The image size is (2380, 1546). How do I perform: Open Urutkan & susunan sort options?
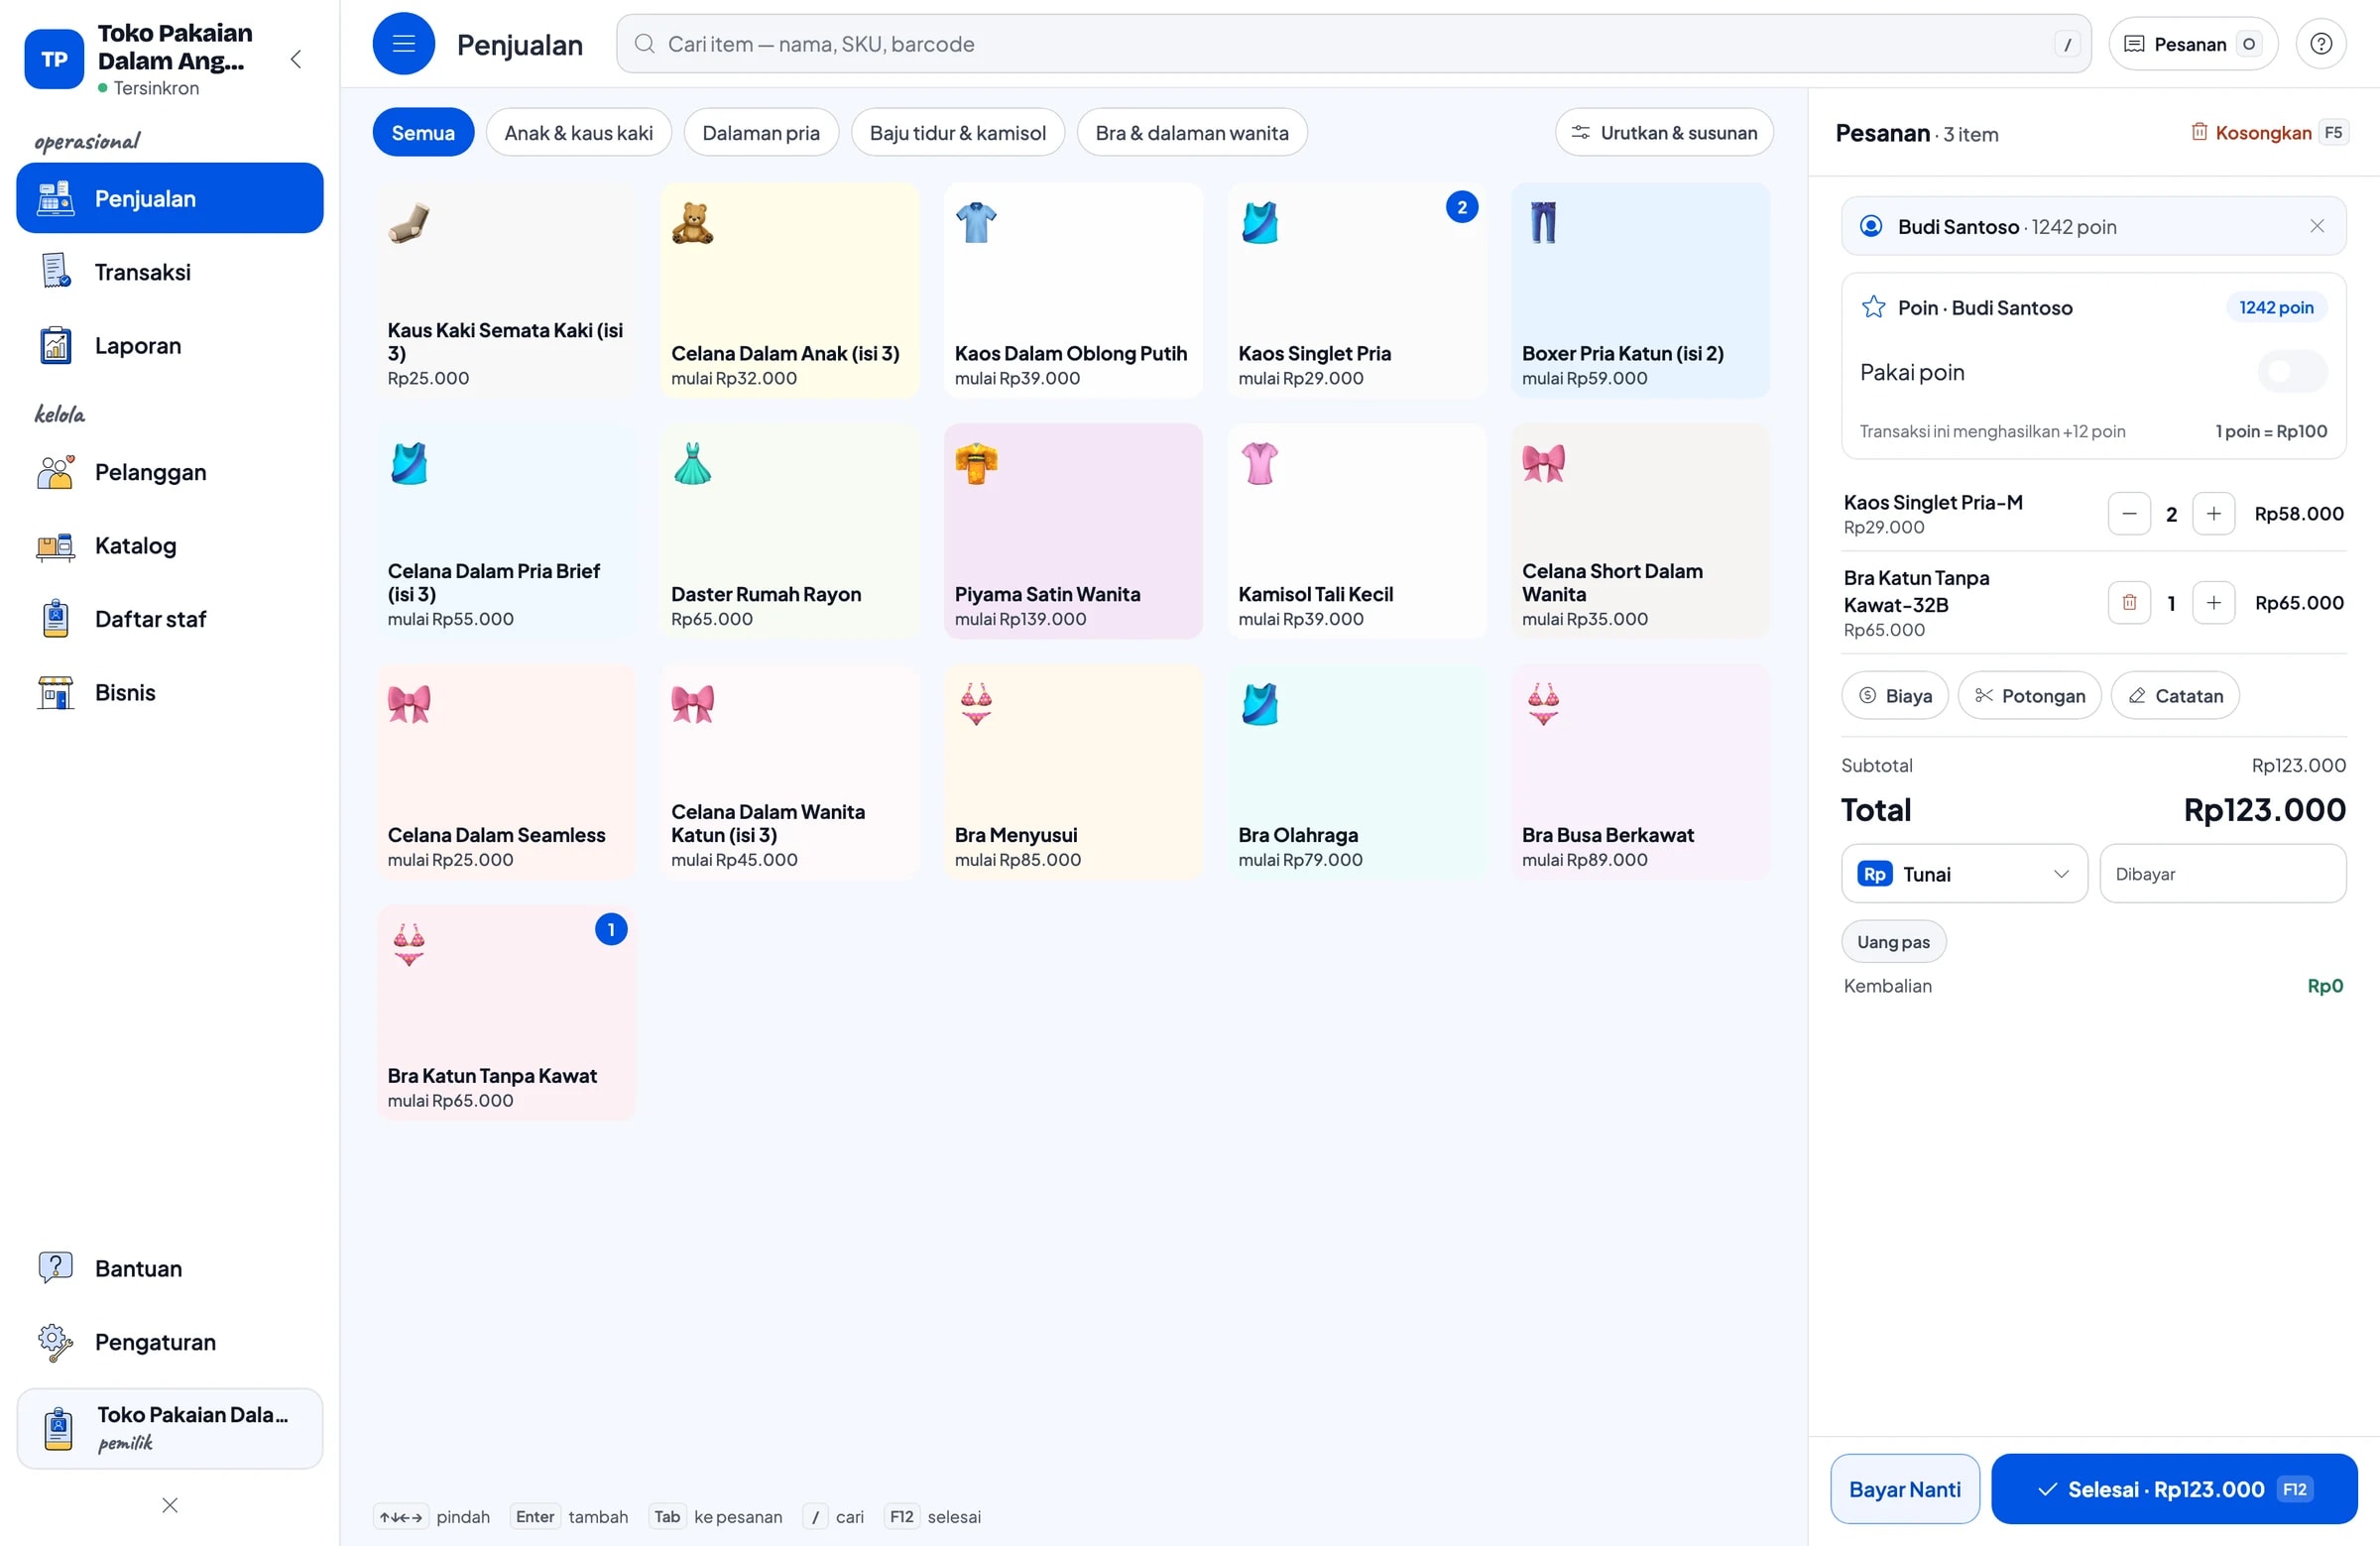[1663, 133]
